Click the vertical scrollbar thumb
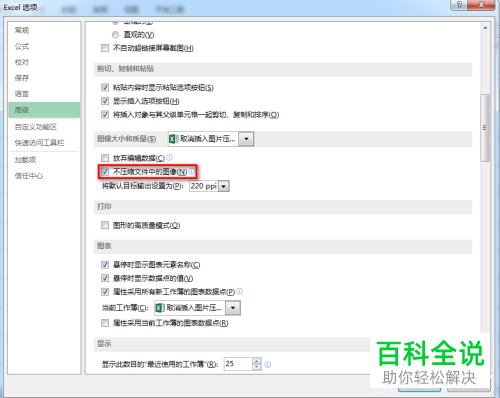Screen dimensions: 500x398 click(485, 128)
